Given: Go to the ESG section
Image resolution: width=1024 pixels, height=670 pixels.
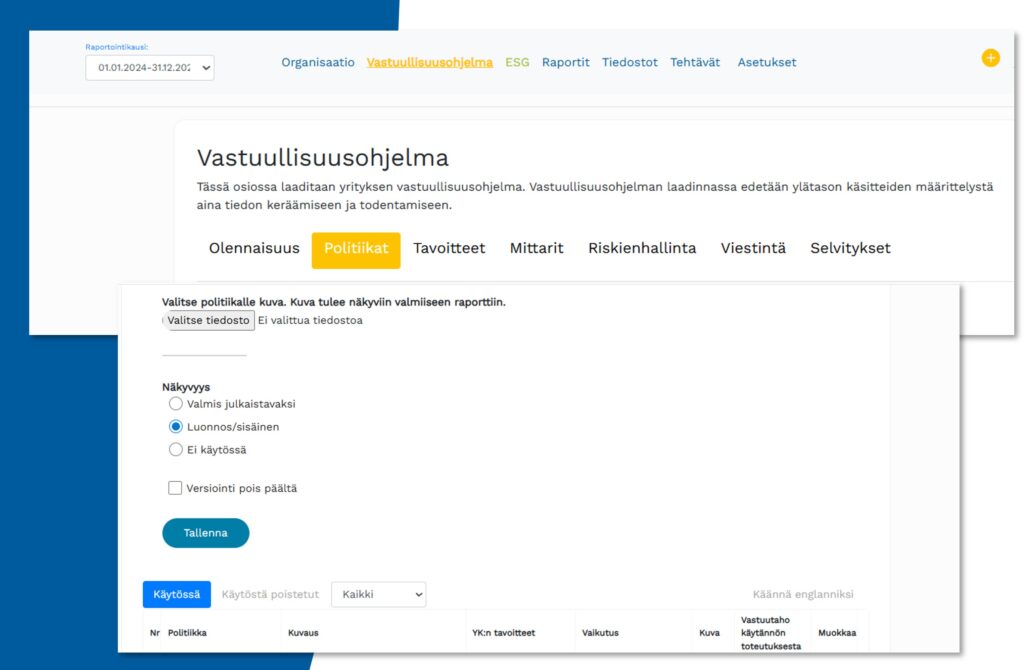Looking at the screenshot, I should 517,62.
